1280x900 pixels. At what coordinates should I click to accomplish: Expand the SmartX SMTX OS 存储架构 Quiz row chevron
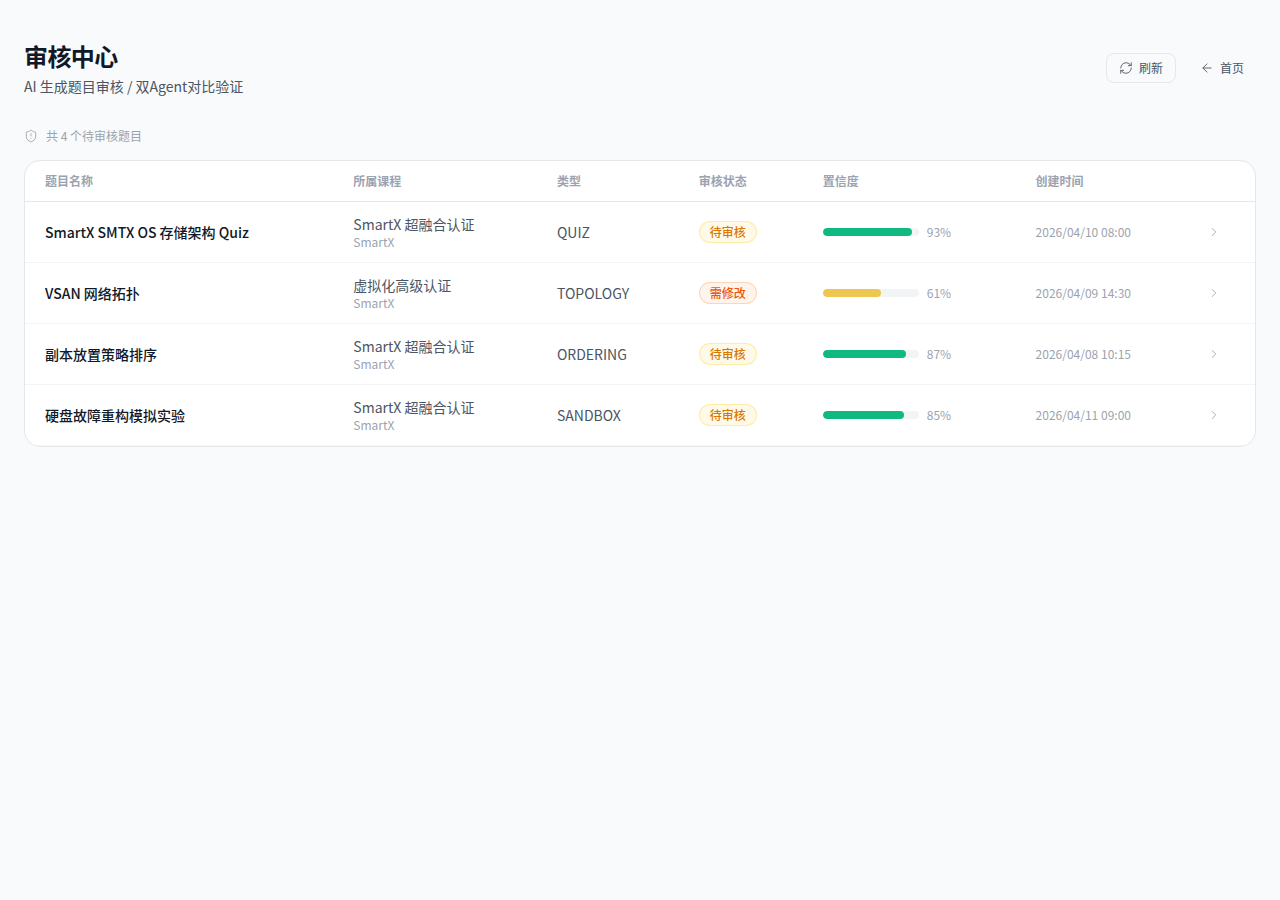[x=1214, y=232]
